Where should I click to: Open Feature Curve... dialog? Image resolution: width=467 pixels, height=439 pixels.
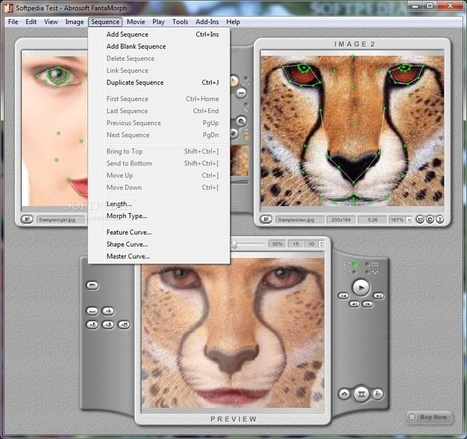click(159, 232)
